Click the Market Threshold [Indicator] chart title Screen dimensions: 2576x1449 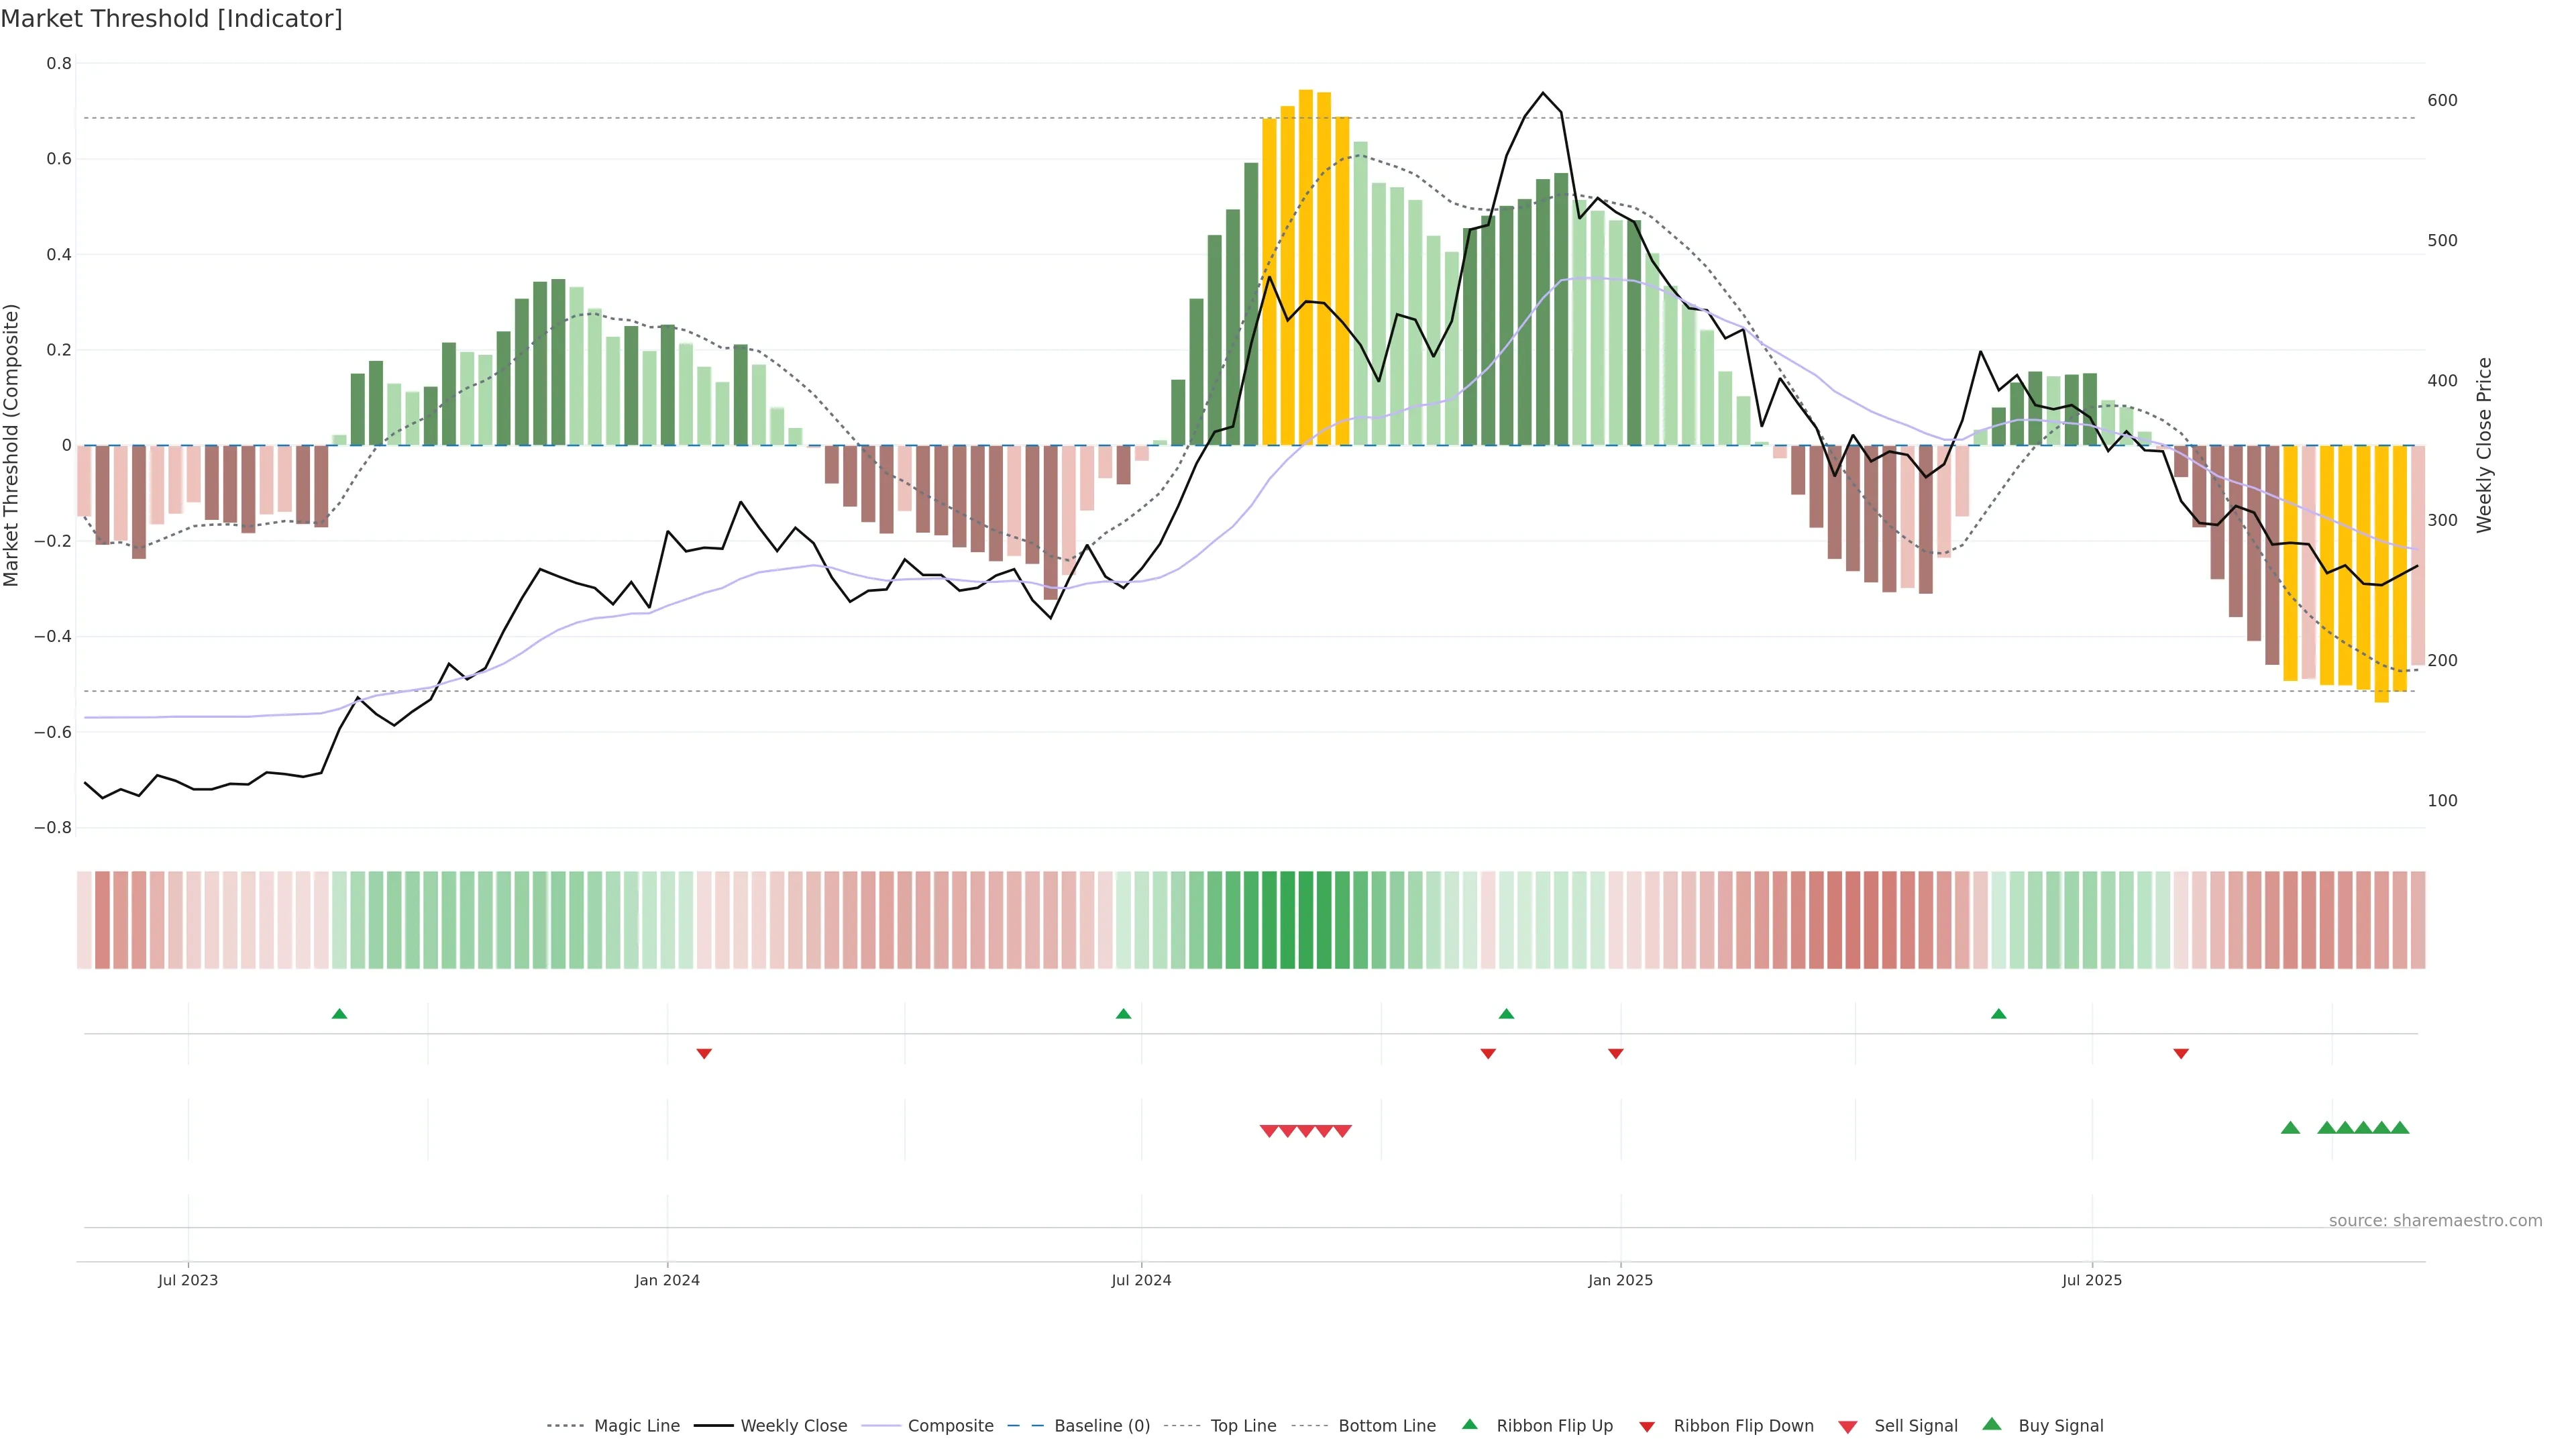tap(171, 19)
